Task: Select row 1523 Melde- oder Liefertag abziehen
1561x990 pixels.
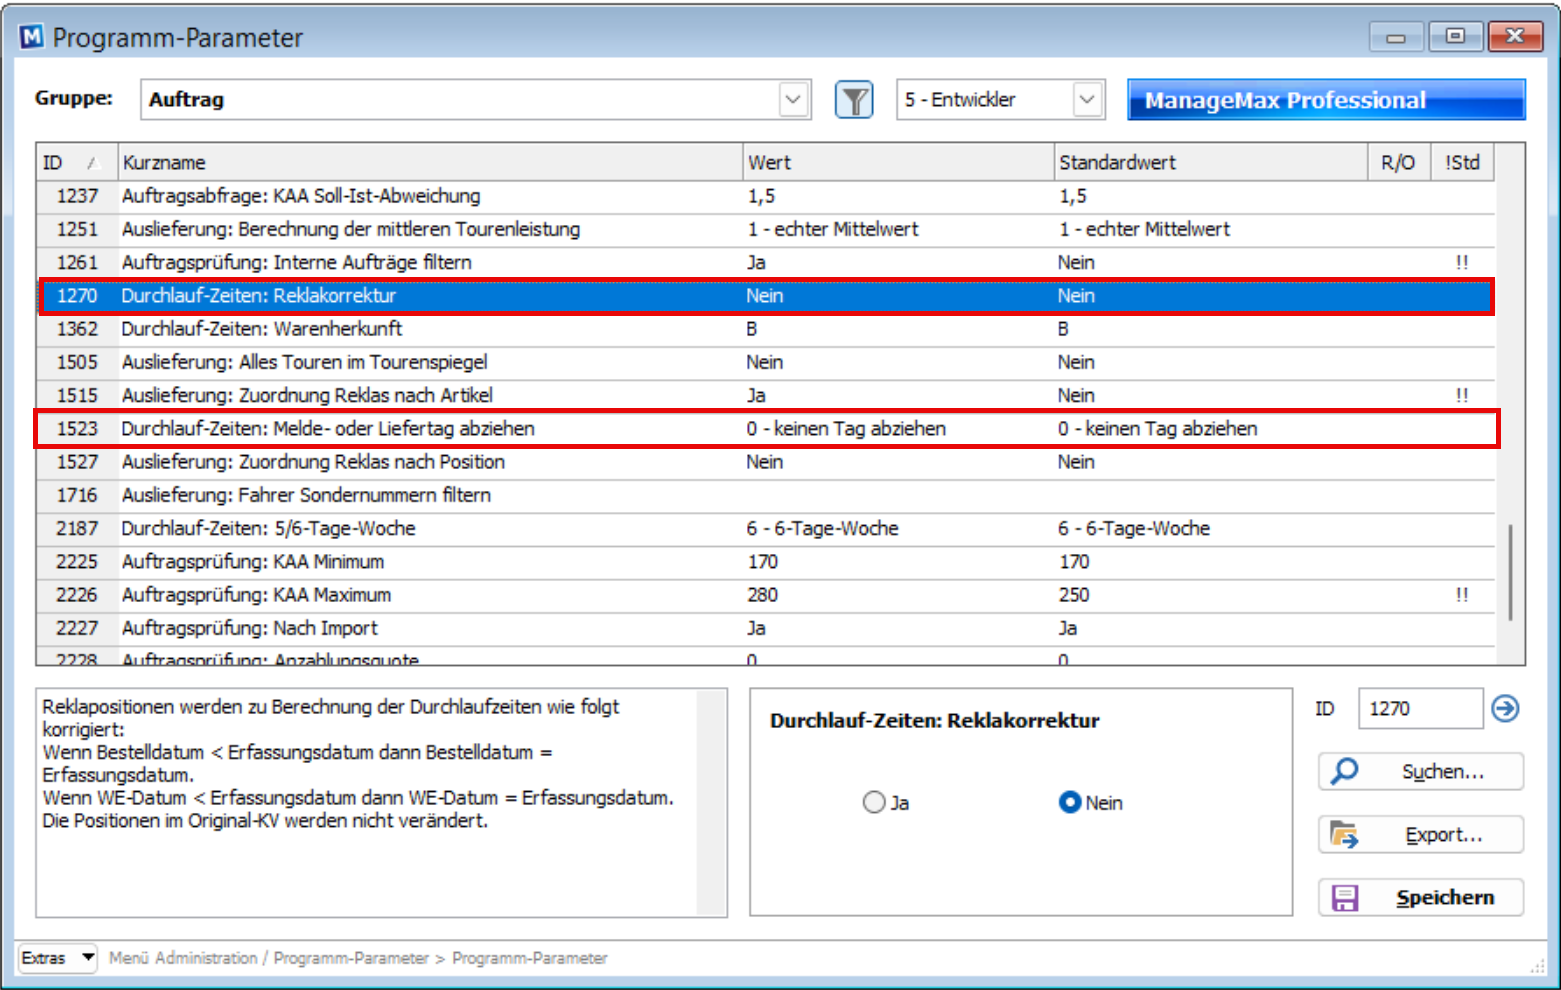Action: point(766,429)
